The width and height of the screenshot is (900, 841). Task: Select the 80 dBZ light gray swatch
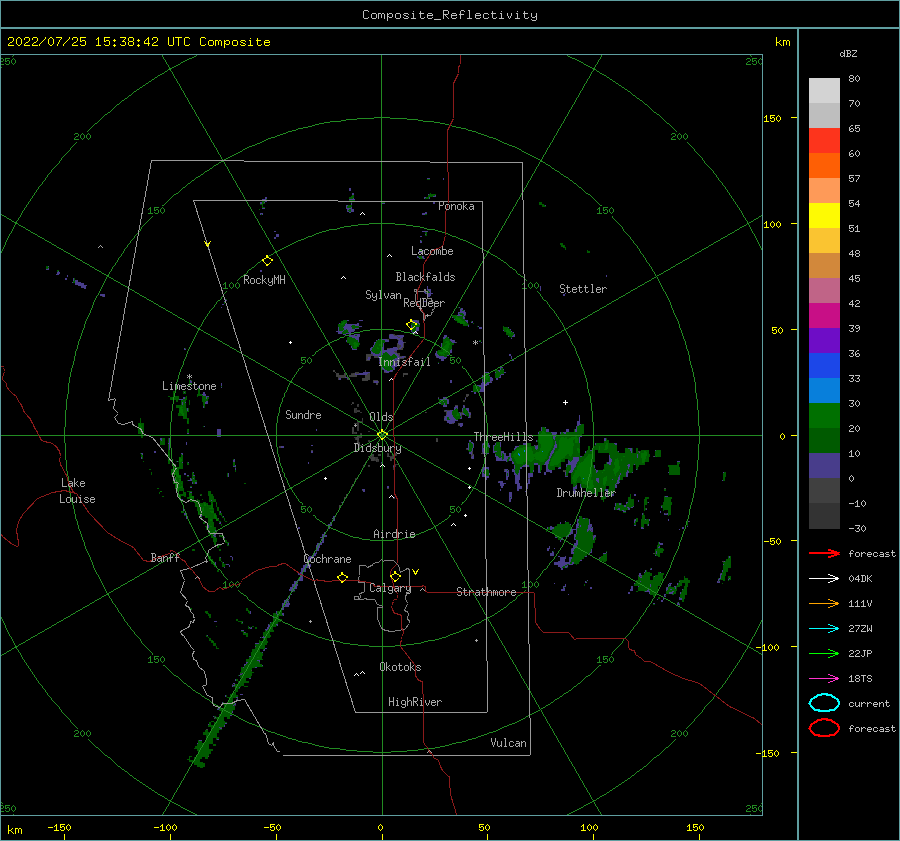[x=824, y=90]
